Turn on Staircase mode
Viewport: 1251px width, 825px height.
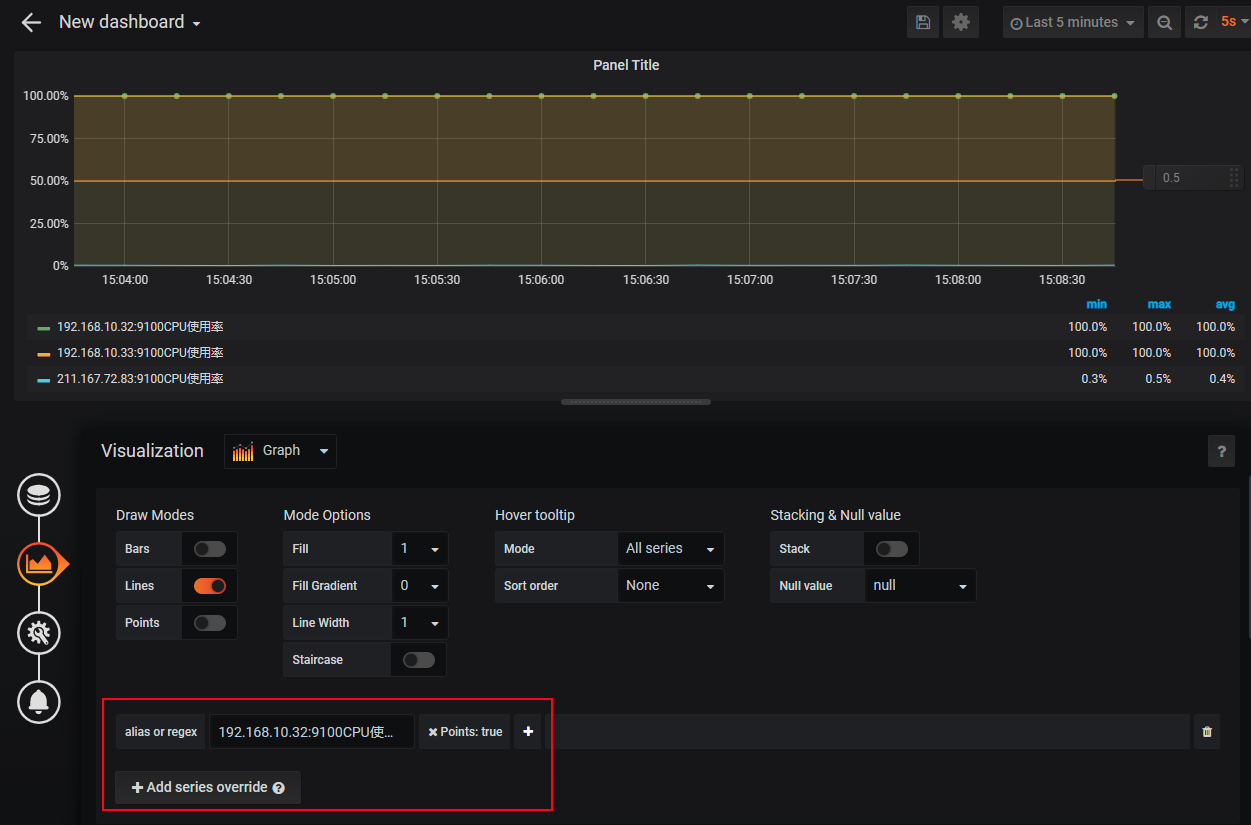(x=419, y=660)
